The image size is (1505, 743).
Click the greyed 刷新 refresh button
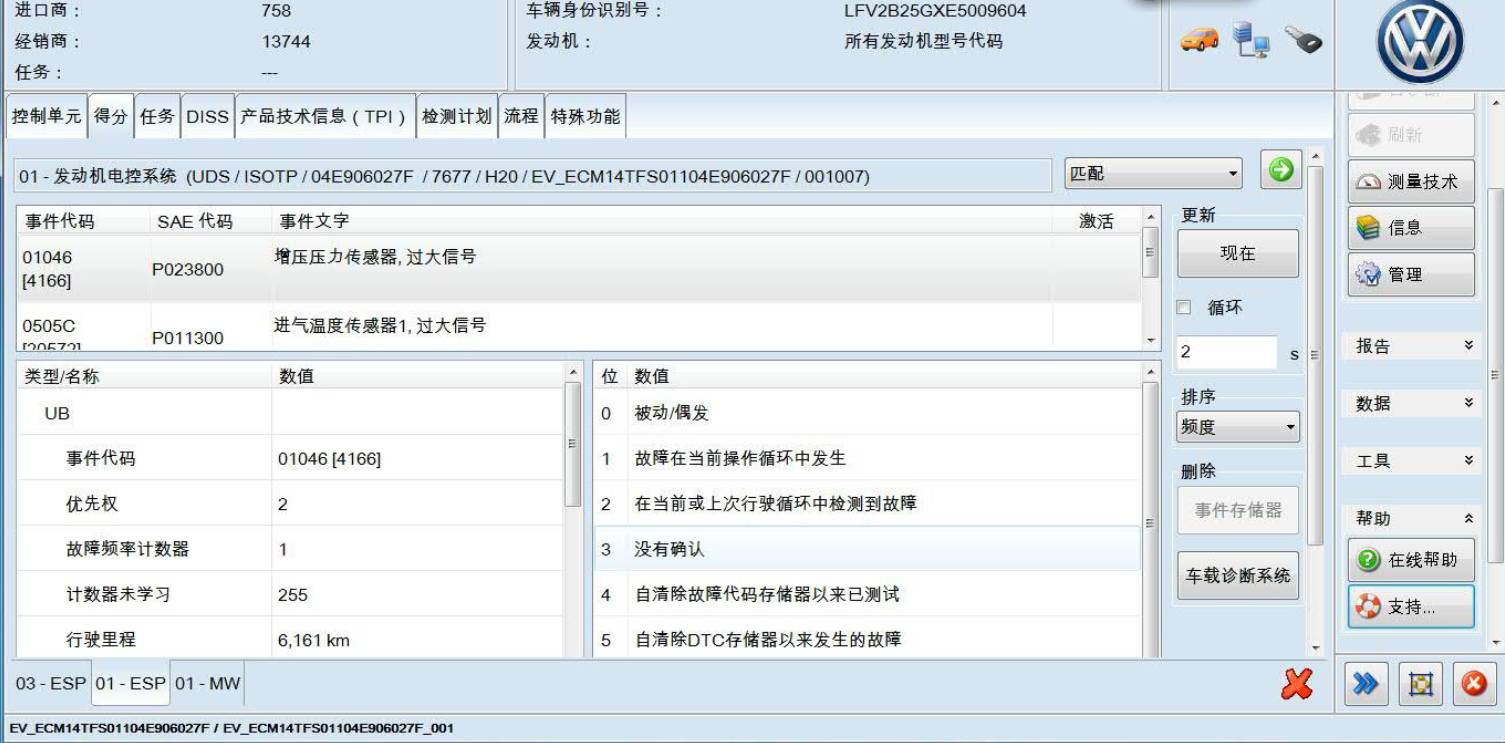tap(1410, 135)
